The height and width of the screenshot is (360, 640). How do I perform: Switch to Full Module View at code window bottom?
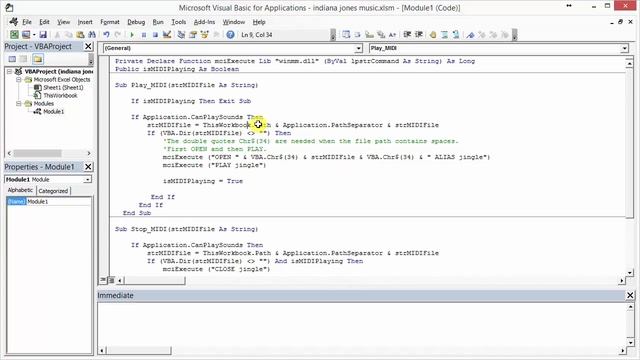tap(111, 280)
